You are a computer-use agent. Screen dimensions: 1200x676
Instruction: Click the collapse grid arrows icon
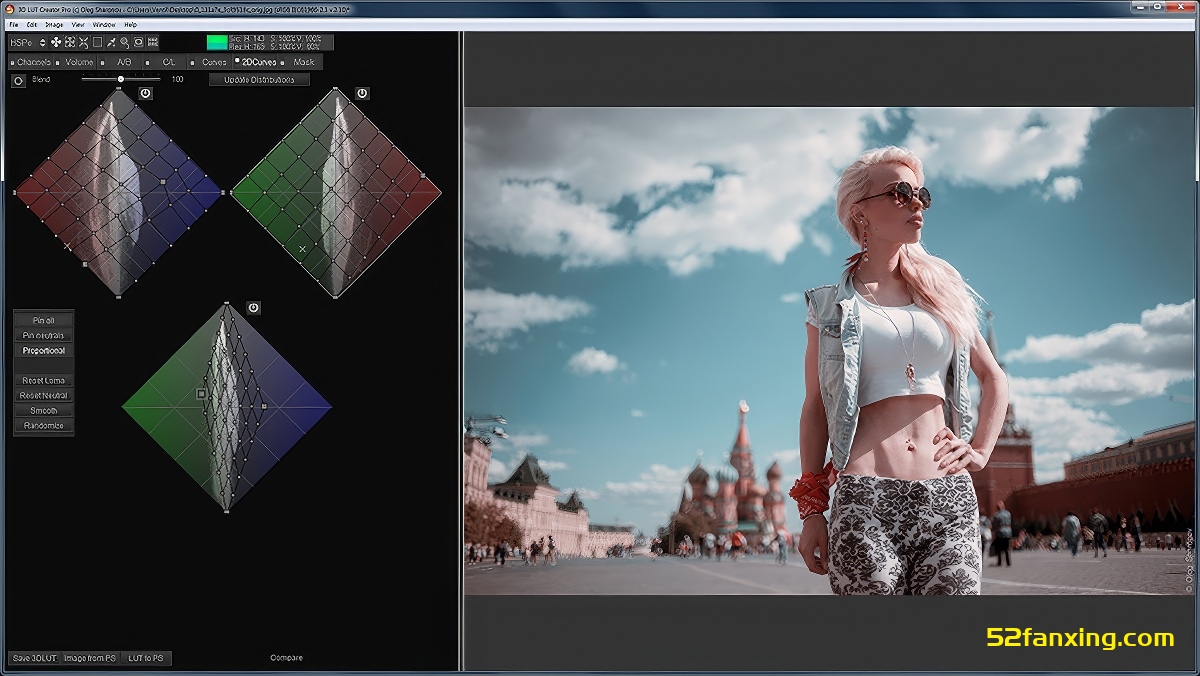[x=84, y=42]
